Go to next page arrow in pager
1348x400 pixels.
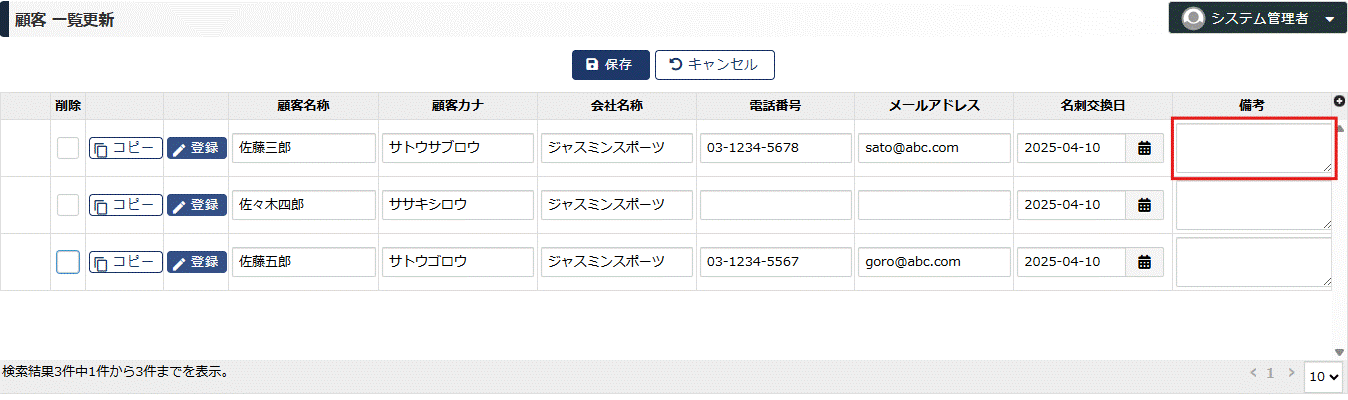[x=1291, y=373]
